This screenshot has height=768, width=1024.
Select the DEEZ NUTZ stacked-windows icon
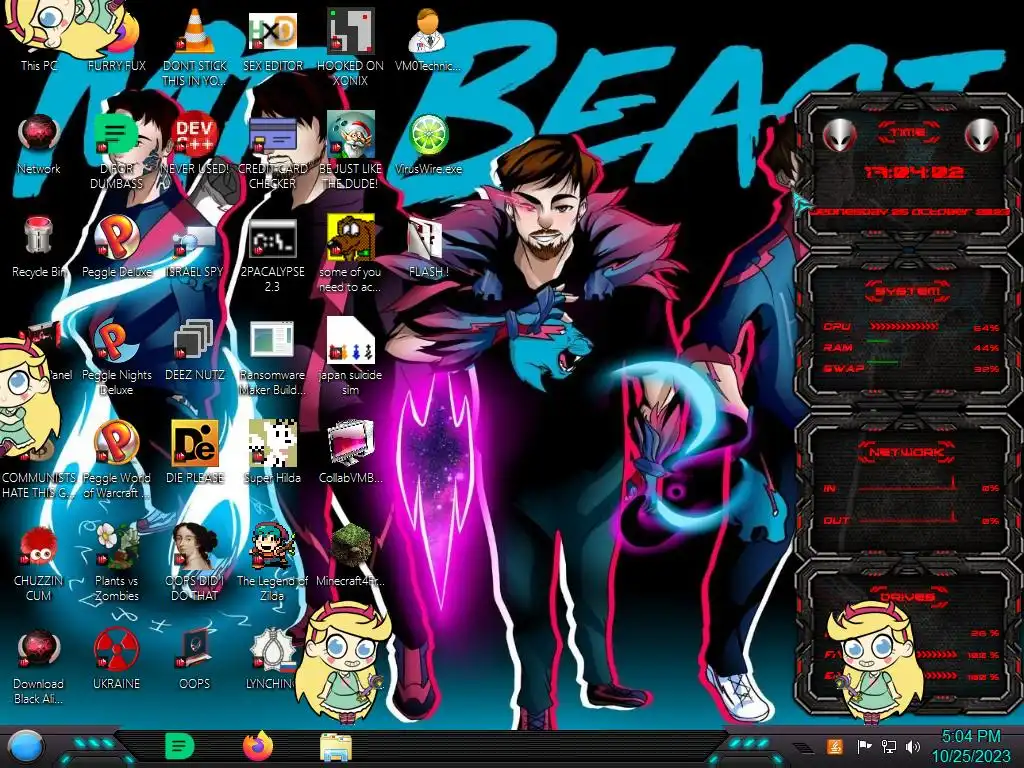tap(195, 341)
